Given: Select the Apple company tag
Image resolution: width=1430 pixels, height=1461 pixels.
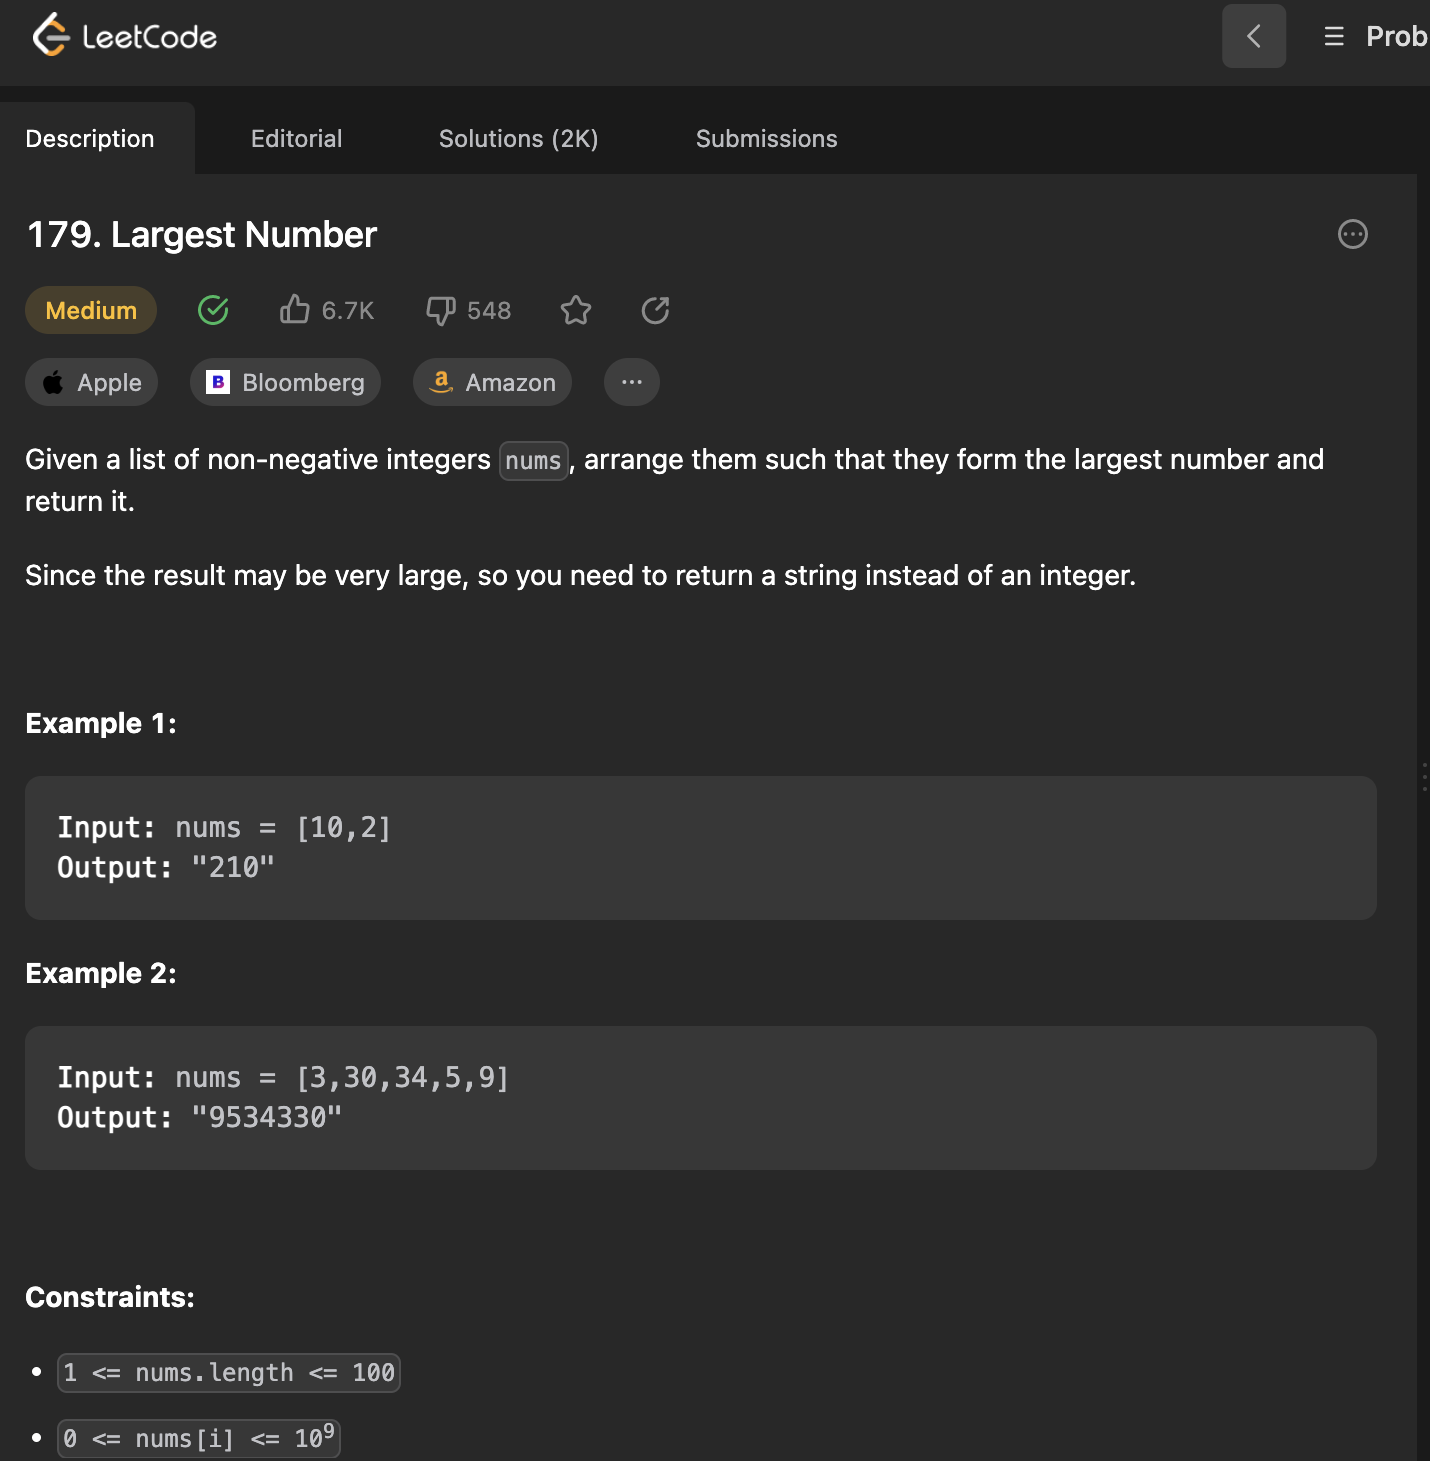Looking at the screenshot, I should coord(92,382).
